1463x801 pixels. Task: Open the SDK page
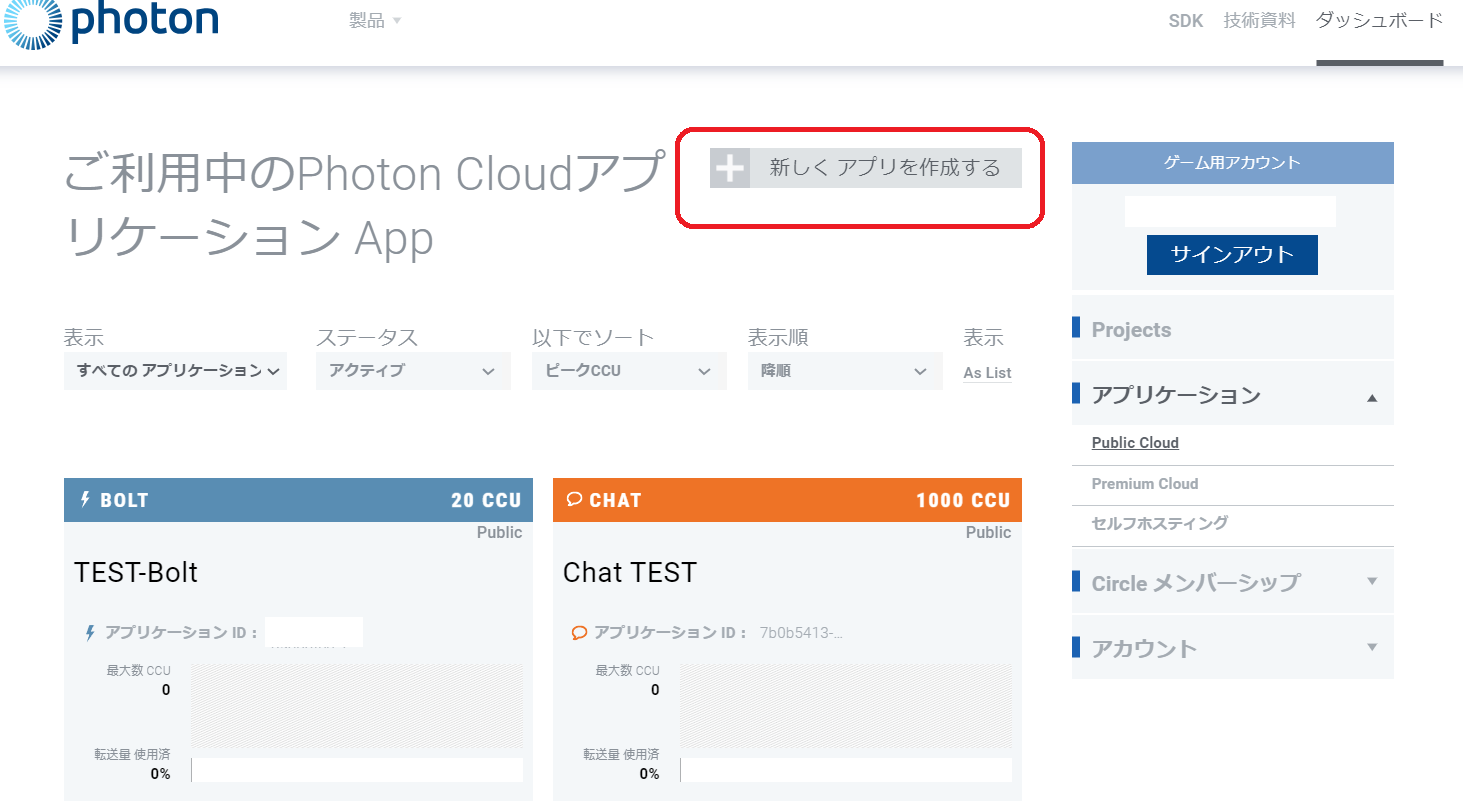1186,20
